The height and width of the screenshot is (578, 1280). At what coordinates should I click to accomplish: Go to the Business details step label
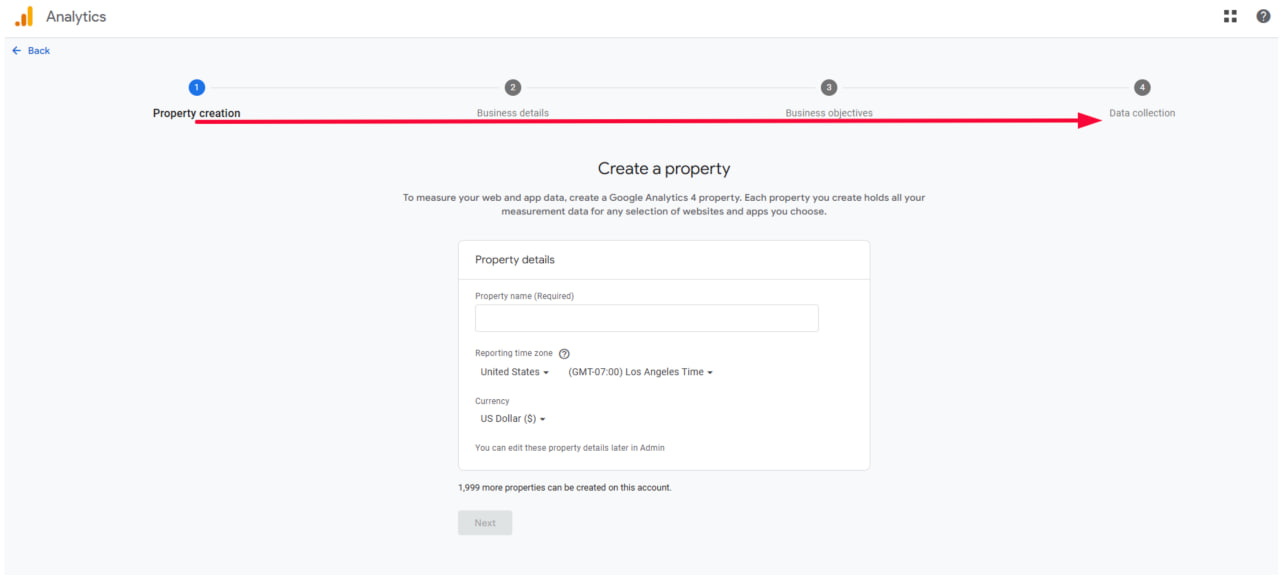point(513,113)
